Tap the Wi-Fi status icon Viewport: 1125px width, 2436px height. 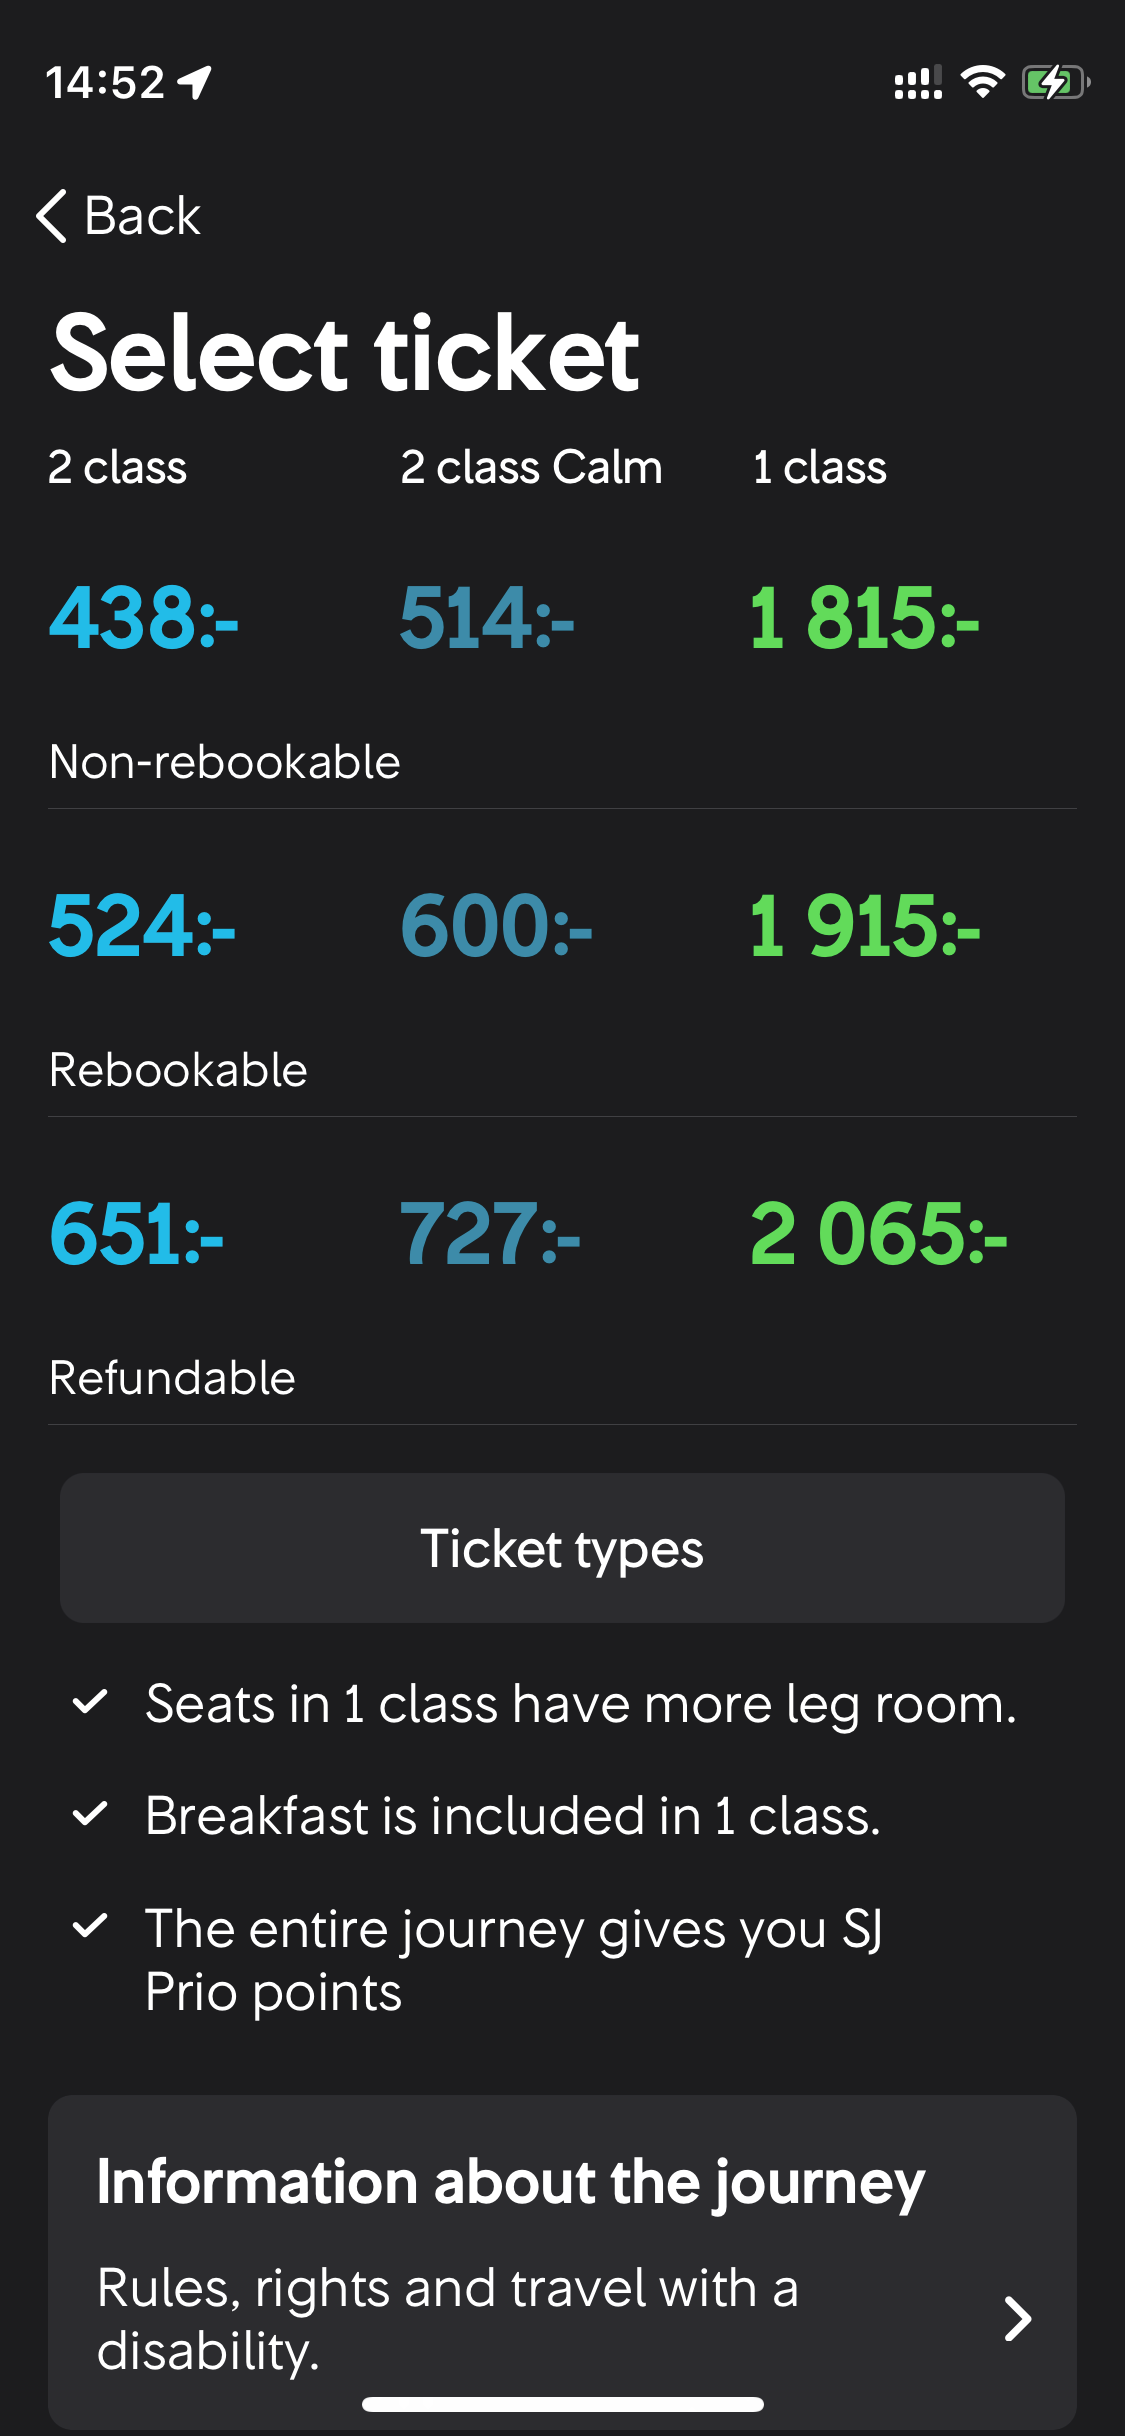point(982,82)
